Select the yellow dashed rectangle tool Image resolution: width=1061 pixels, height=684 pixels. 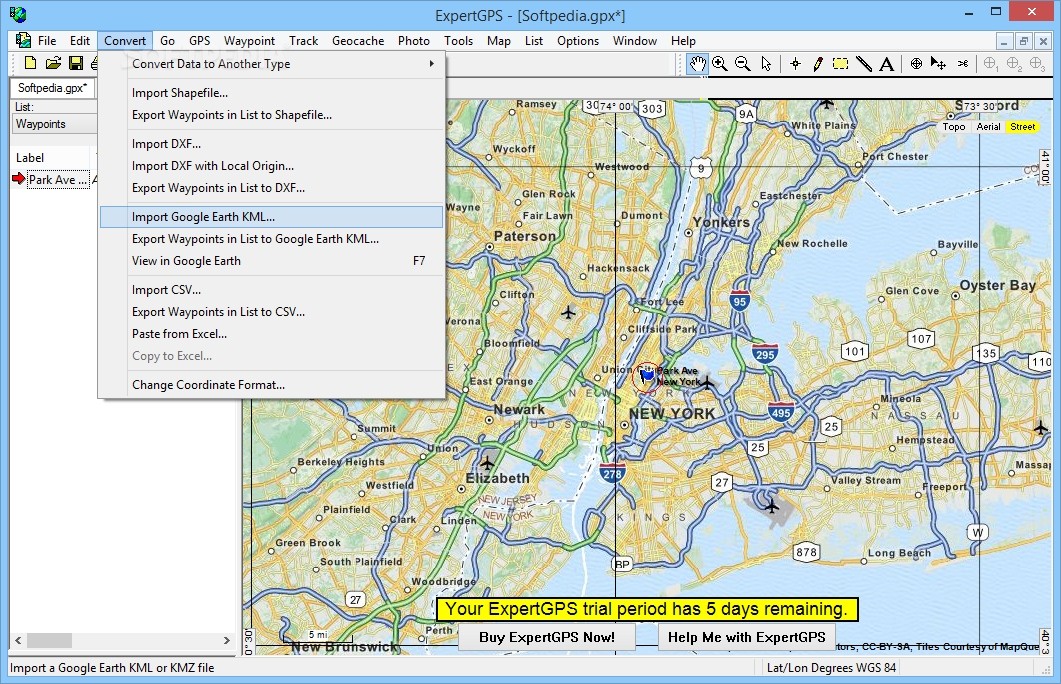(840, 64)
